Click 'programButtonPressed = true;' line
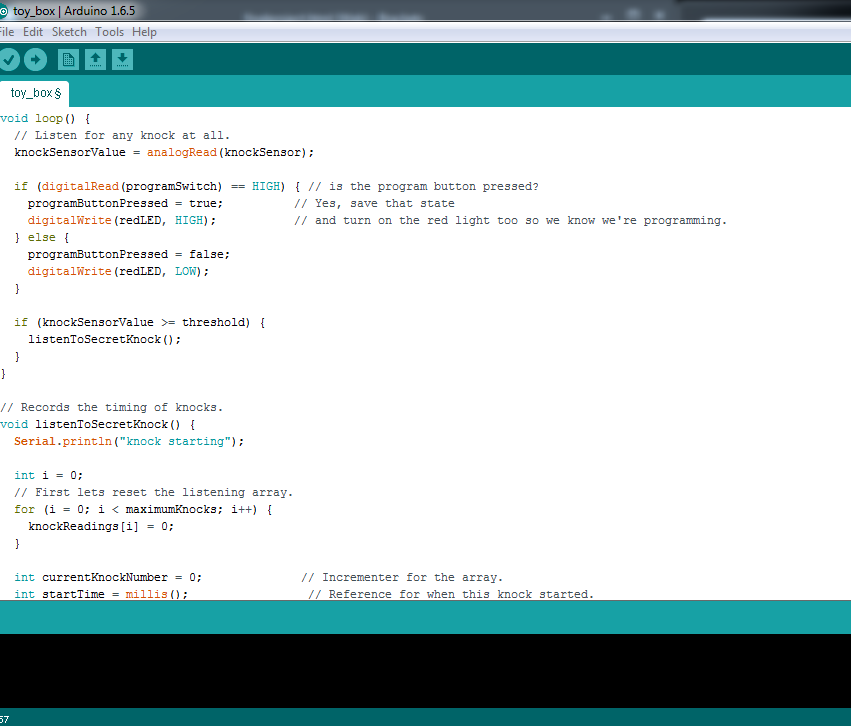 (125, 203)
